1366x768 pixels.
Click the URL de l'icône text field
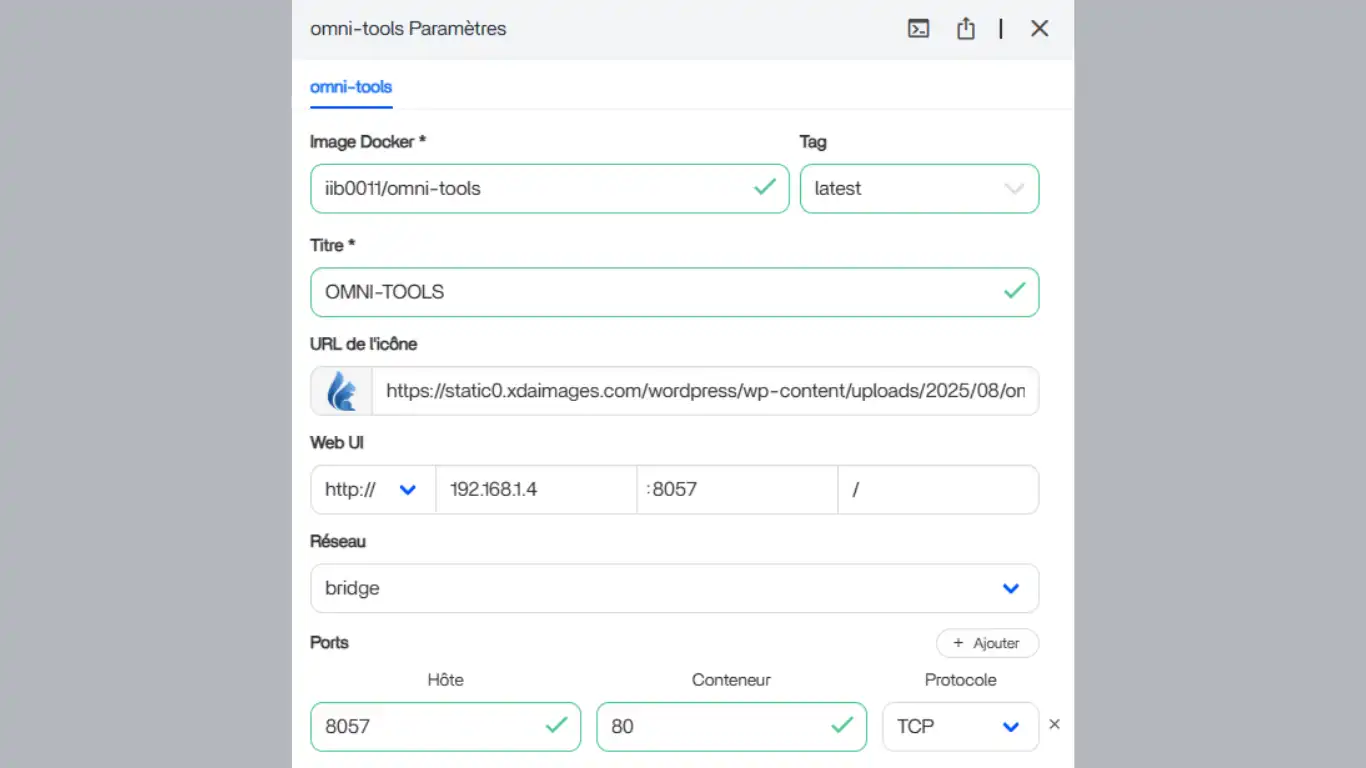pyautogui.click(x=704, y=391)
